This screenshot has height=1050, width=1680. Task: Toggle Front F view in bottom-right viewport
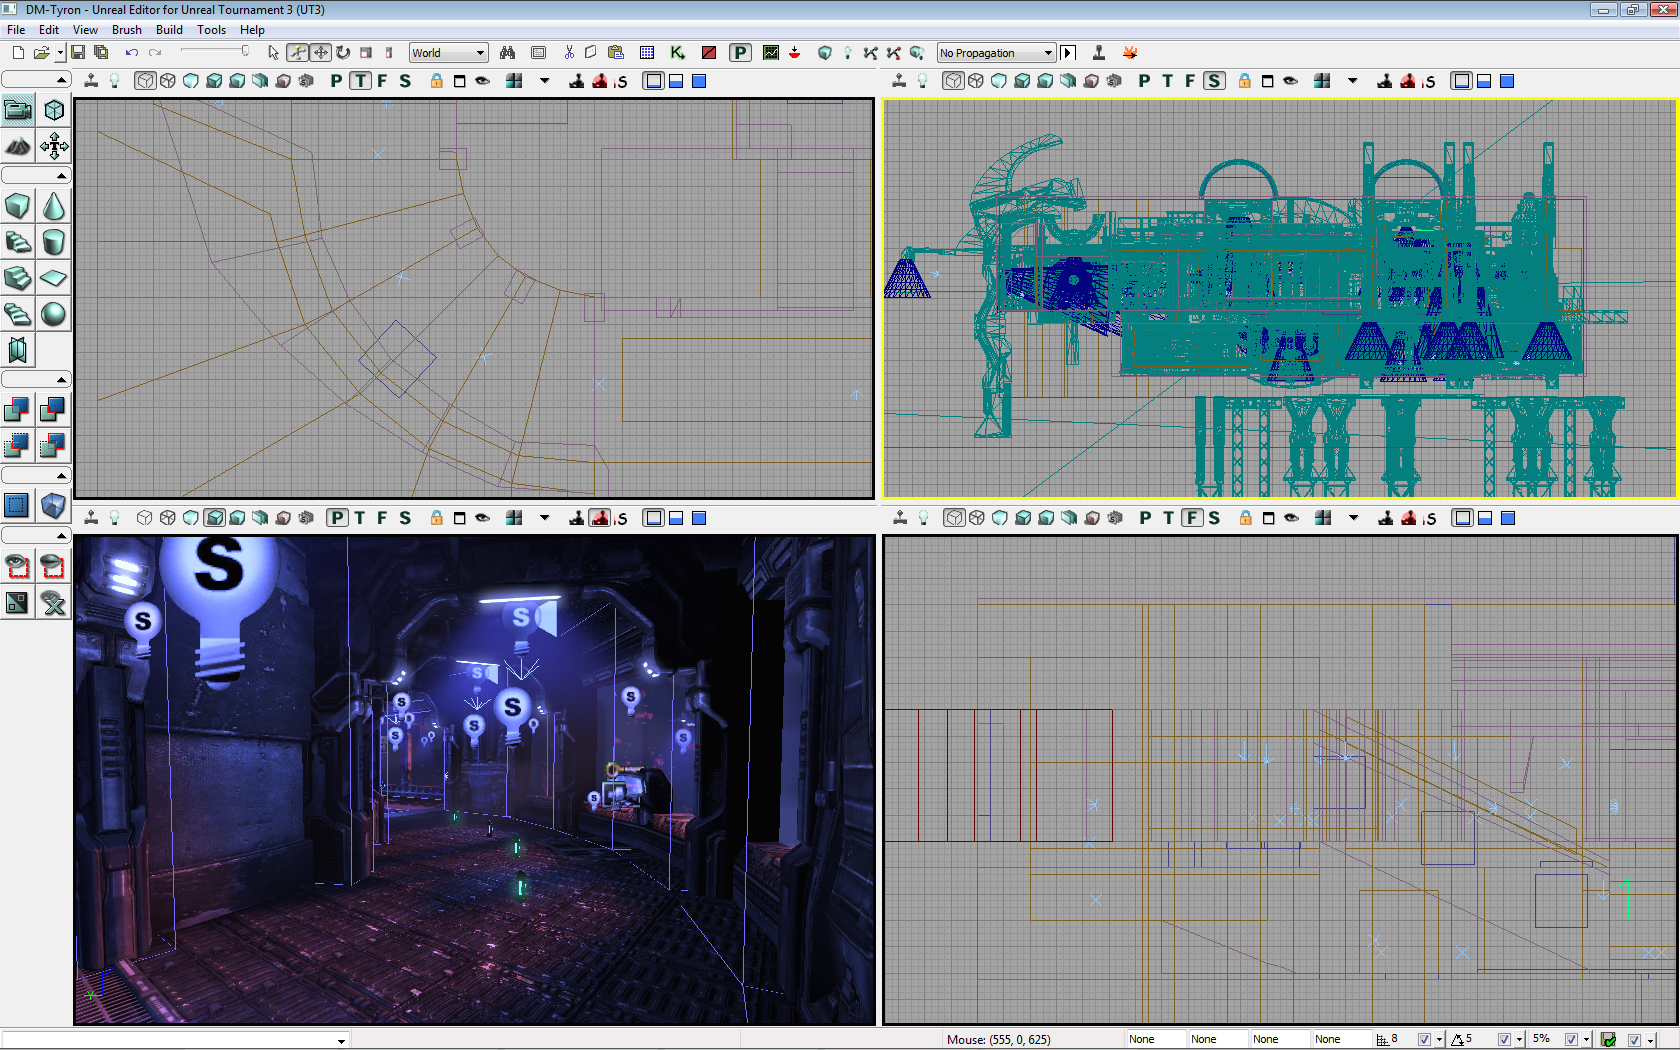point(1192,518)
